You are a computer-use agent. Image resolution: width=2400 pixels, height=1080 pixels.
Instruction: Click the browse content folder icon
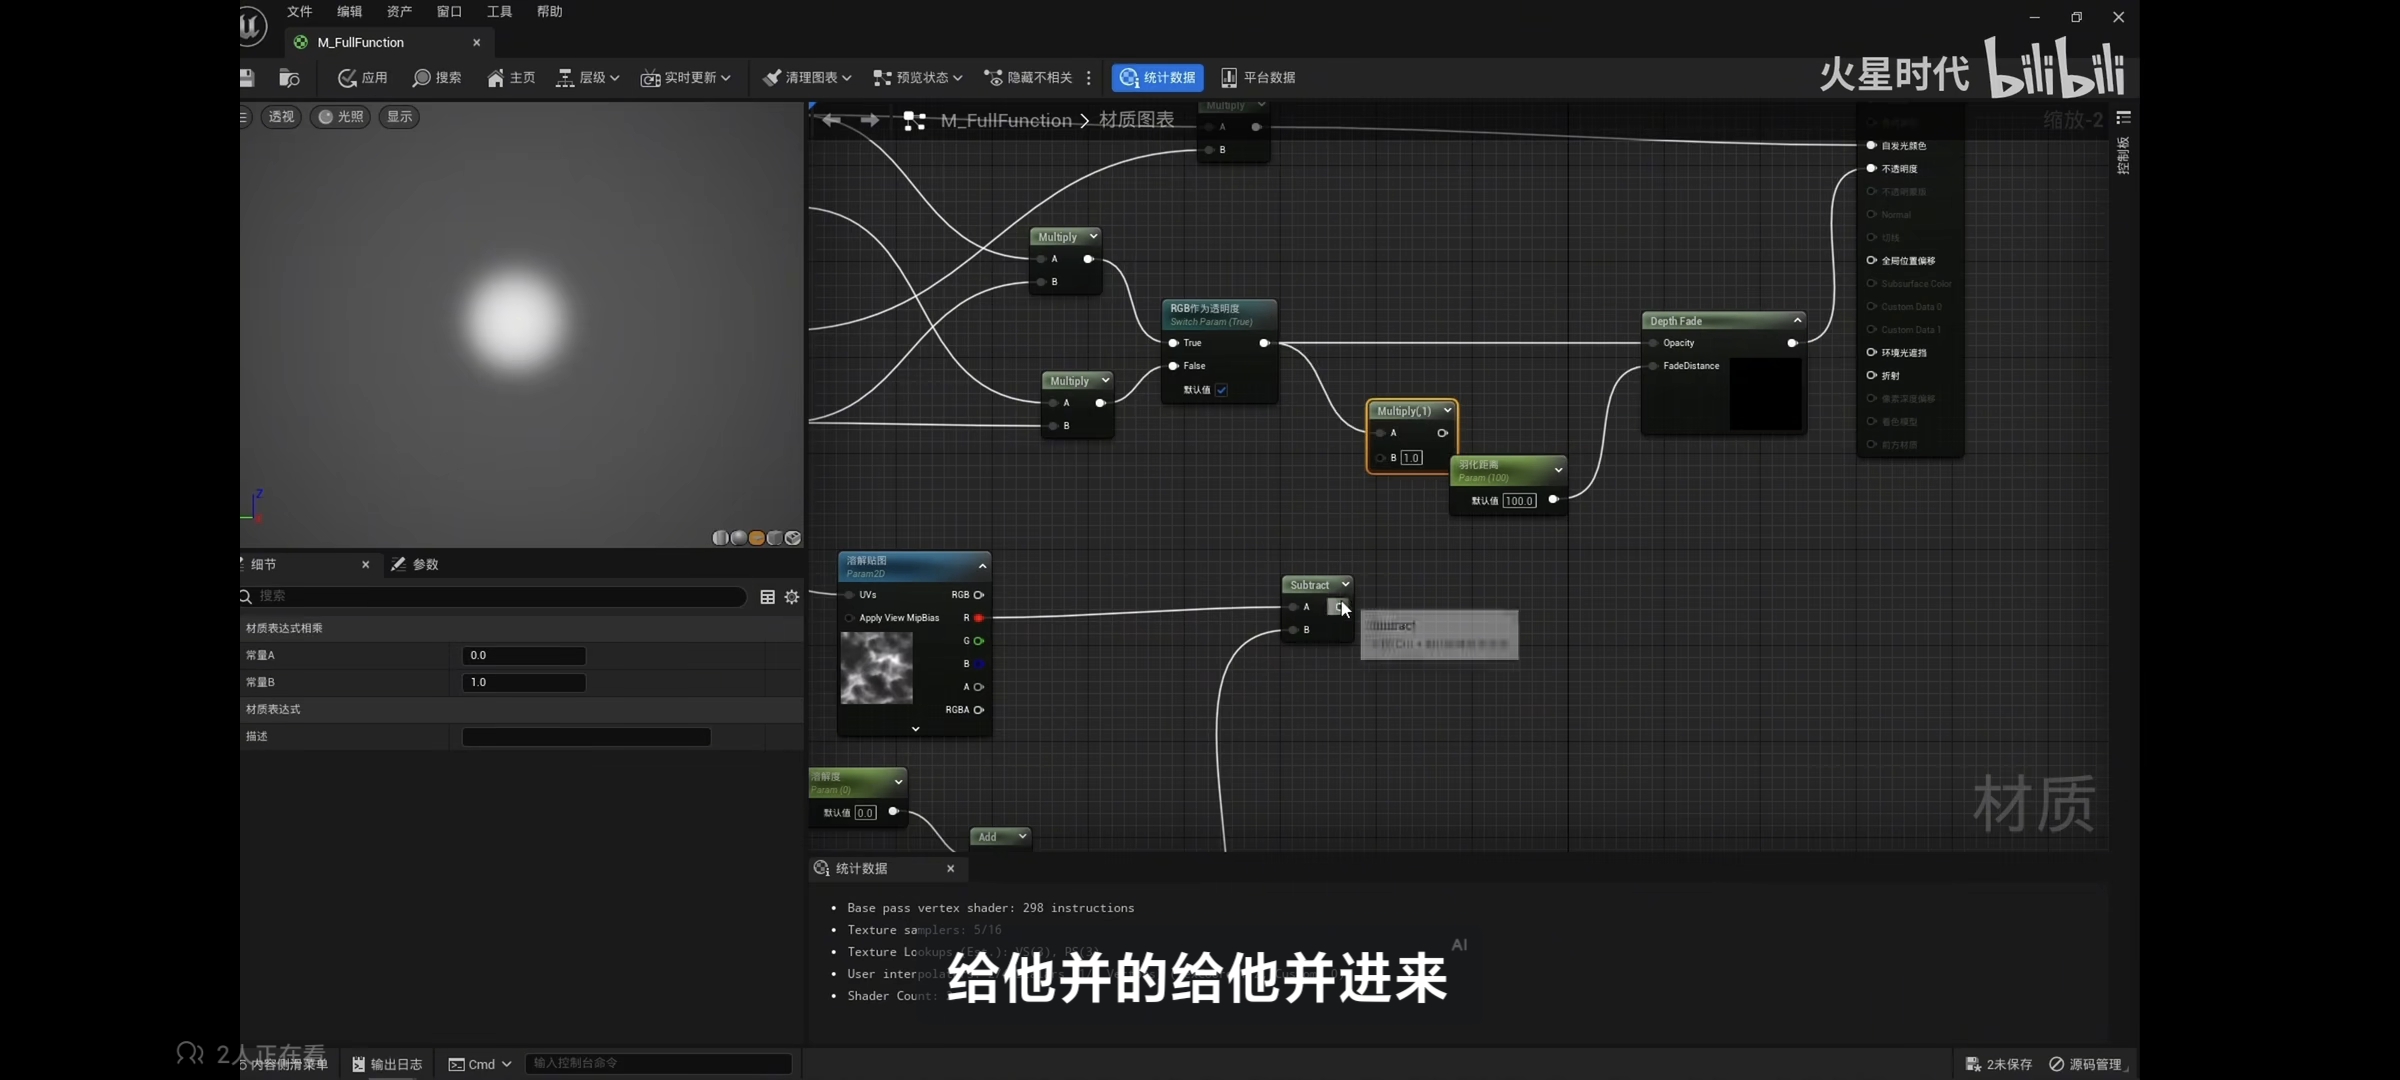pos(289,77)
